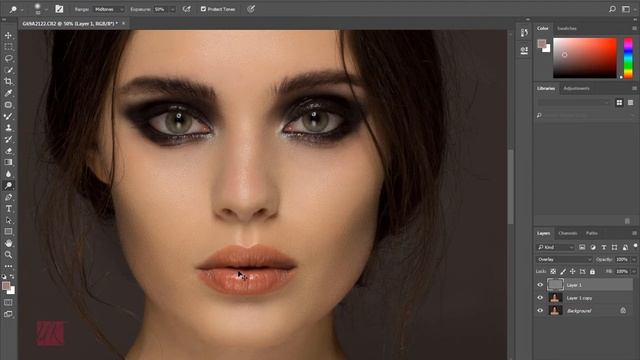
Task: Open the History panel icon in collapsed dock
Action: [x=524, y=33]
